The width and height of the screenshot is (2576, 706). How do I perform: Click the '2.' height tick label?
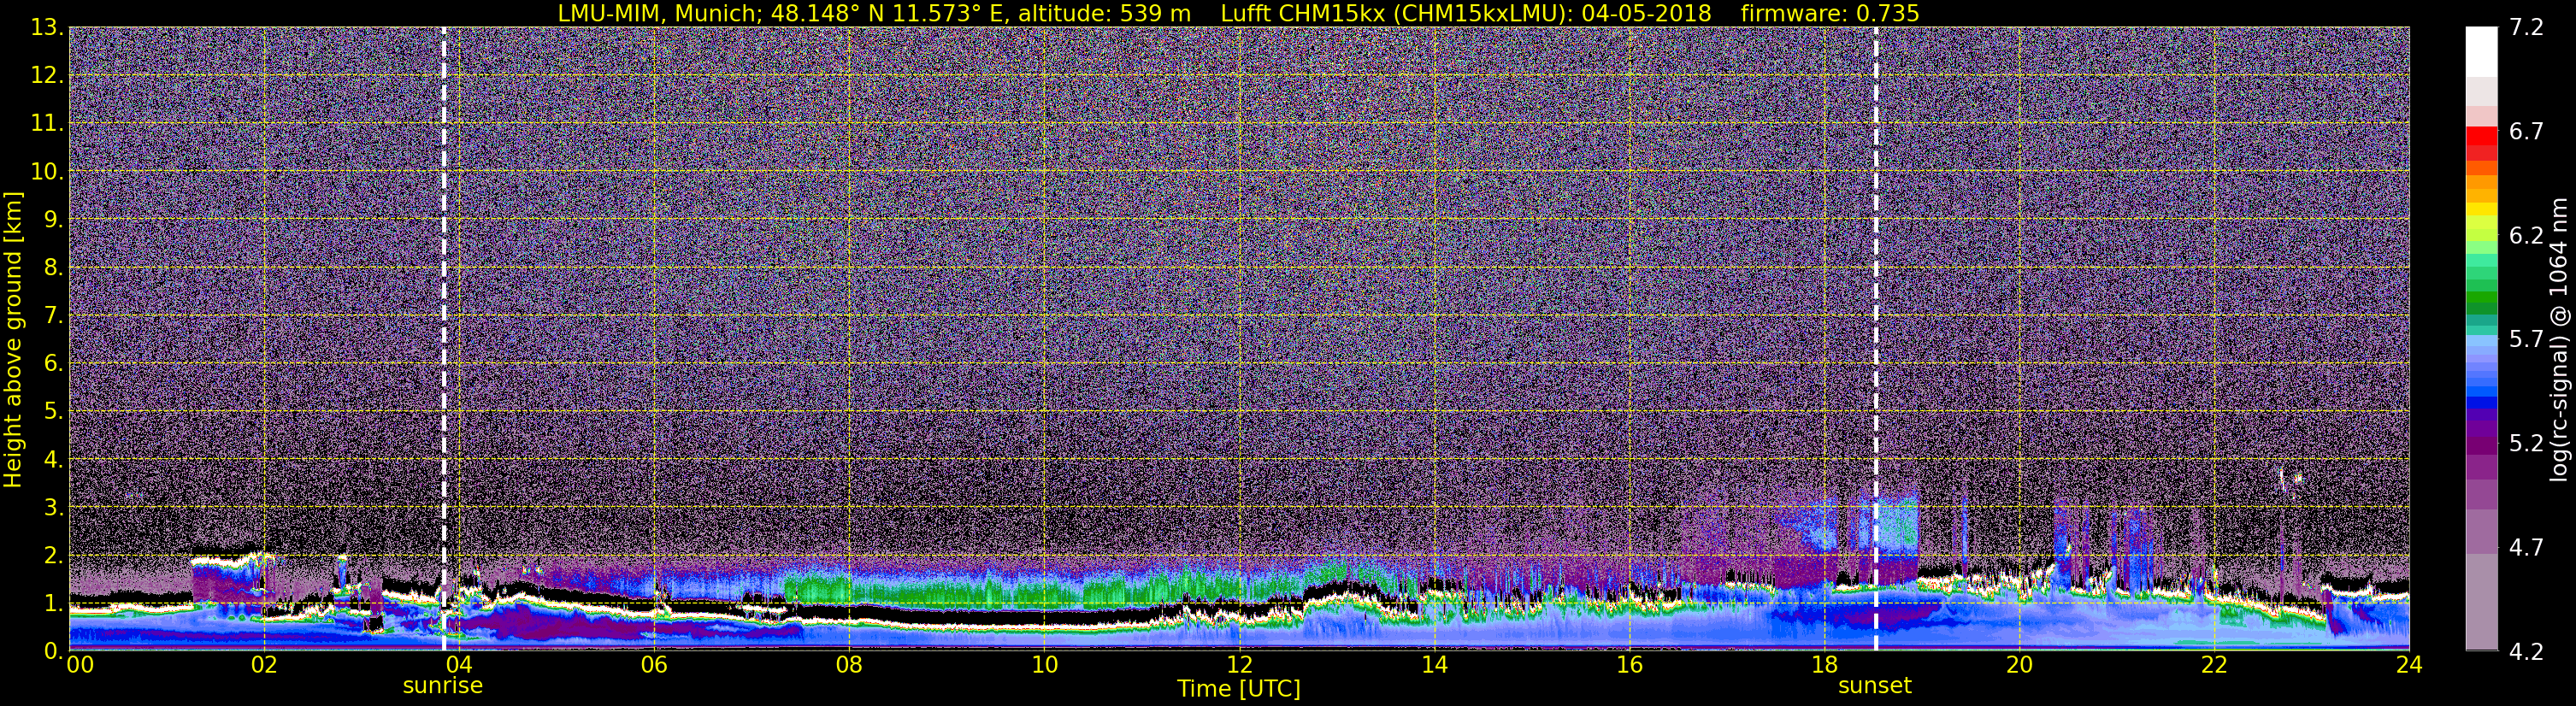(53, 555)
